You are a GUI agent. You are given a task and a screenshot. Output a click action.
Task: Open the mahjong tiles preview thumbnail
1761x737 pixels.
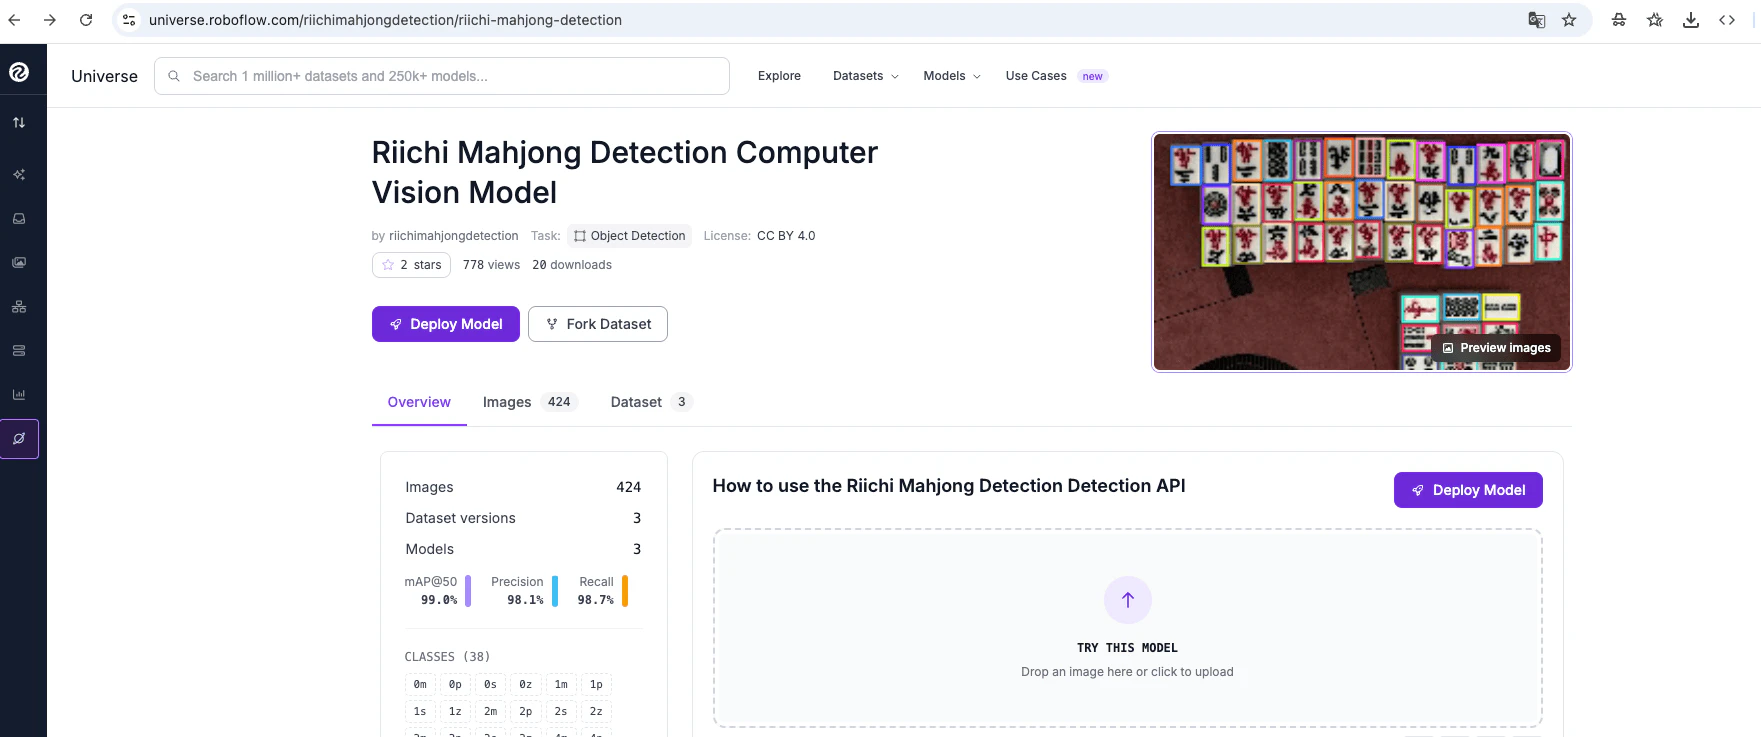coord(1362,252)
